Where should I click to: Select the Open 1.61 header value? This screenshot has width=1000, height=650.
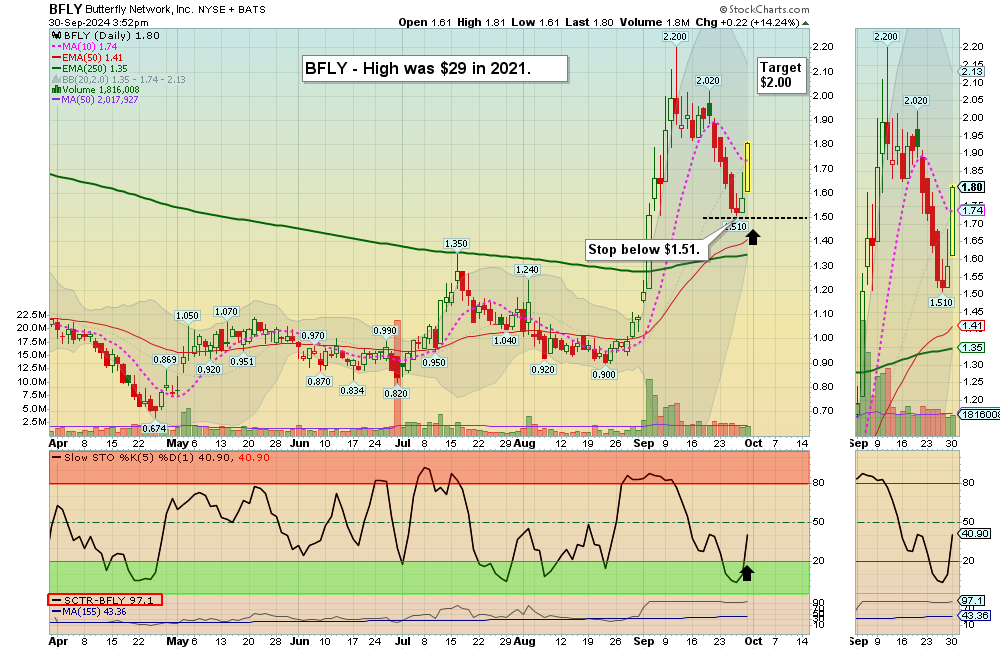[x=425, y=22]
